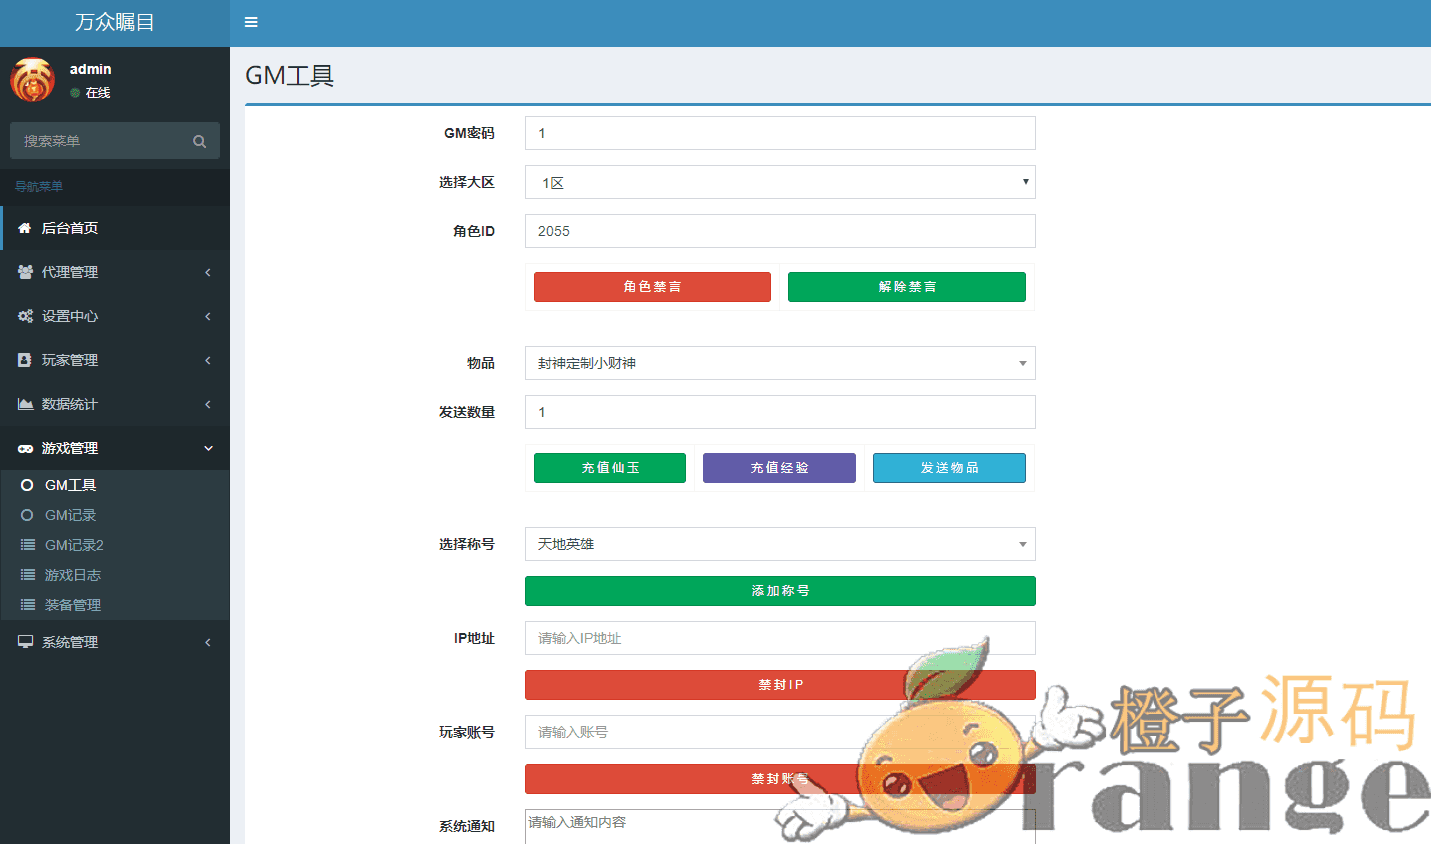The image size is (1431, 844).
Task: Click the monitor icon beside 系统管理
Action: point(25,642)
